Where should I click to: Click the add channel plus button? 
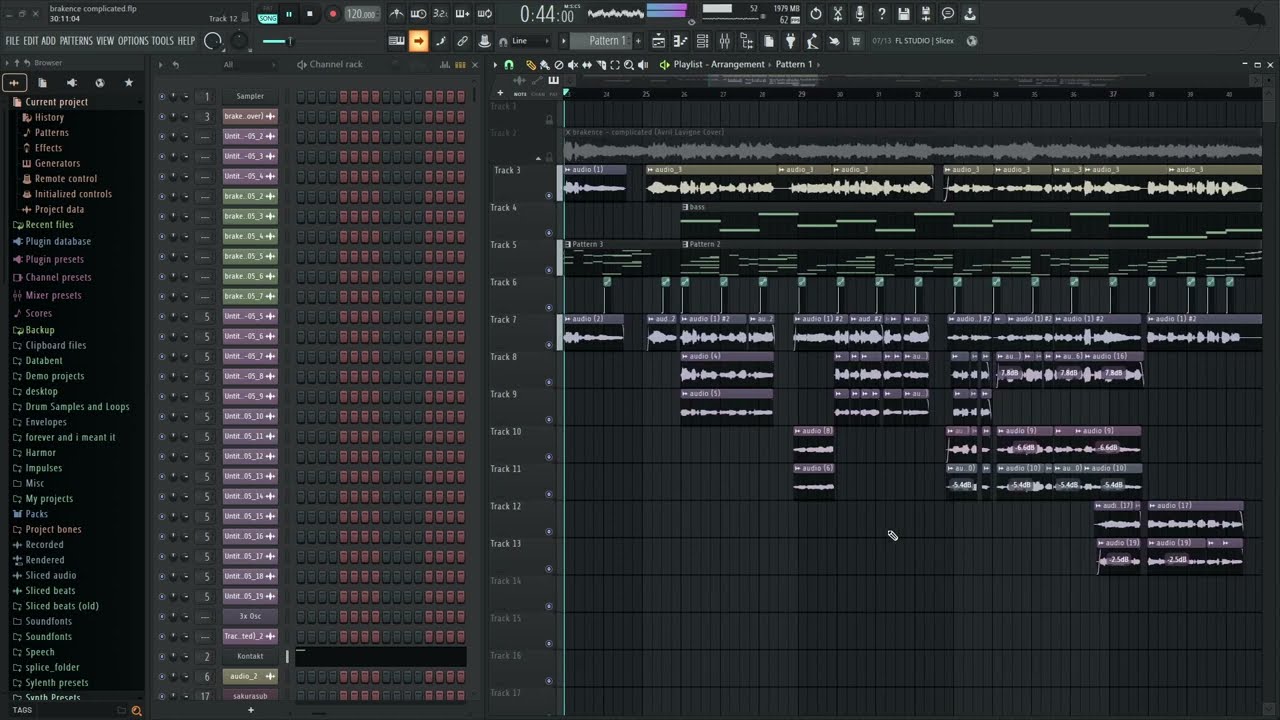[251, 711]
